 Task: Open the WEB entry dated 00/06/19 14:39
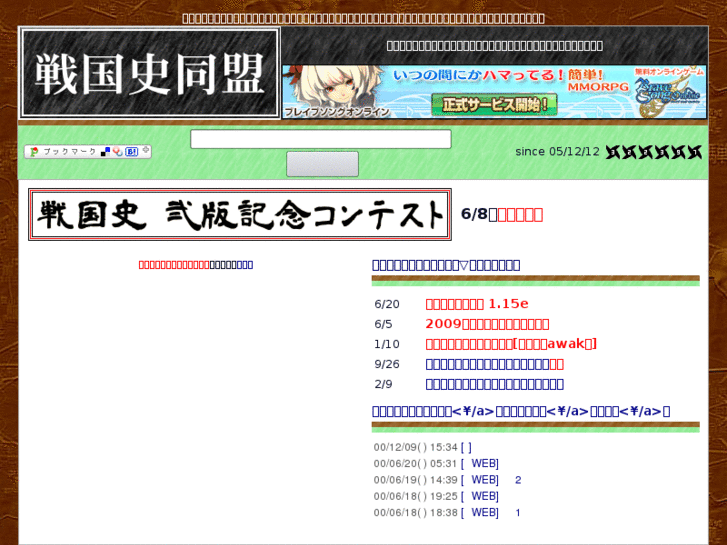point(480,480)
